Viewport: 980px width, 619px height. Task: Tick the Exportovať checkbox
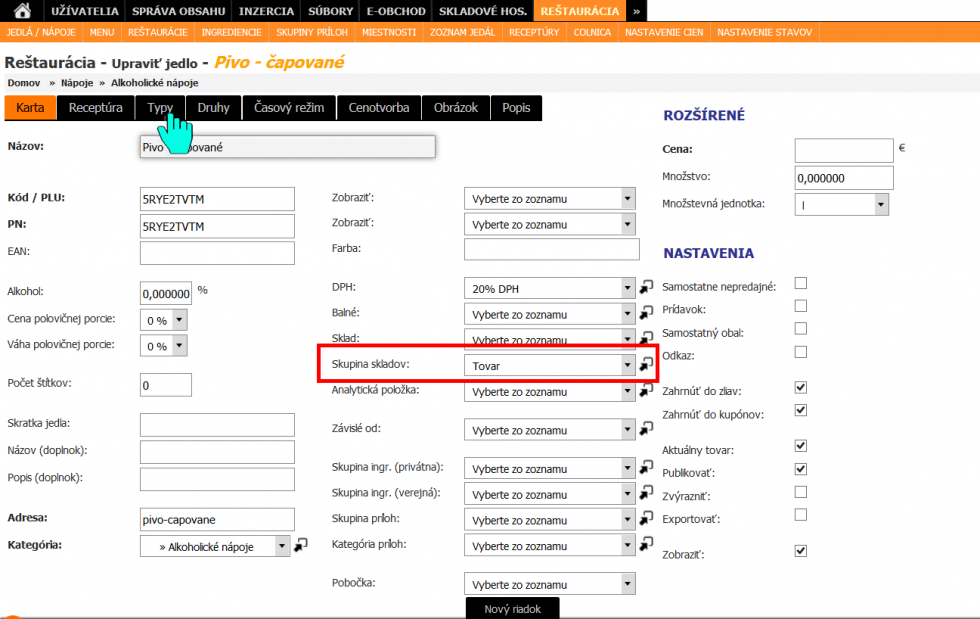(x=800, y=515)
